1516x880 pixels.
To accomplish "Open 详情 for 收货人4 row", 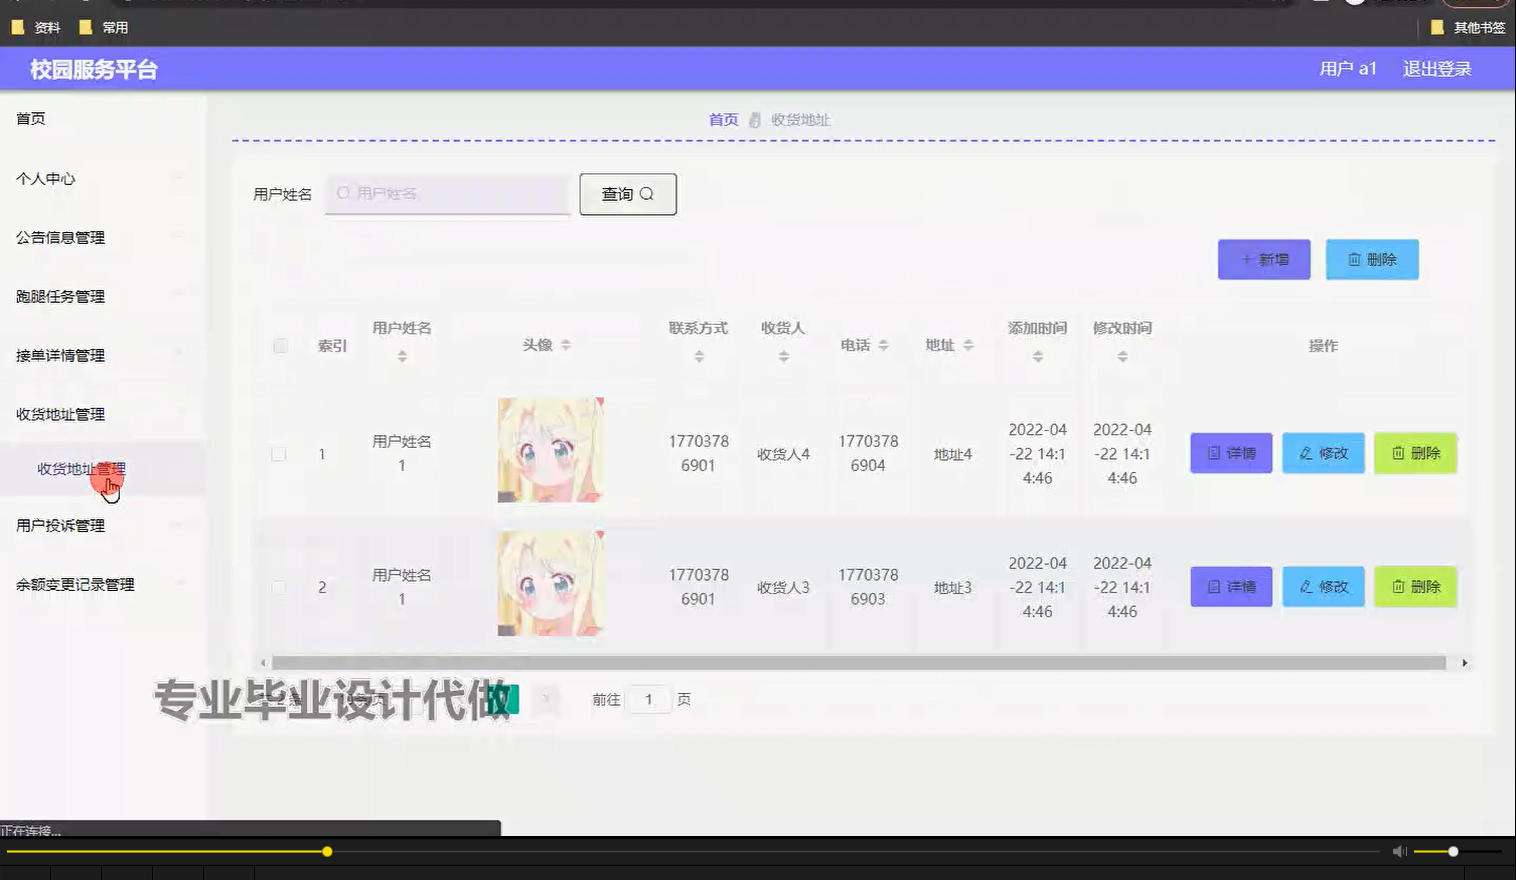I will point(1231,453).
